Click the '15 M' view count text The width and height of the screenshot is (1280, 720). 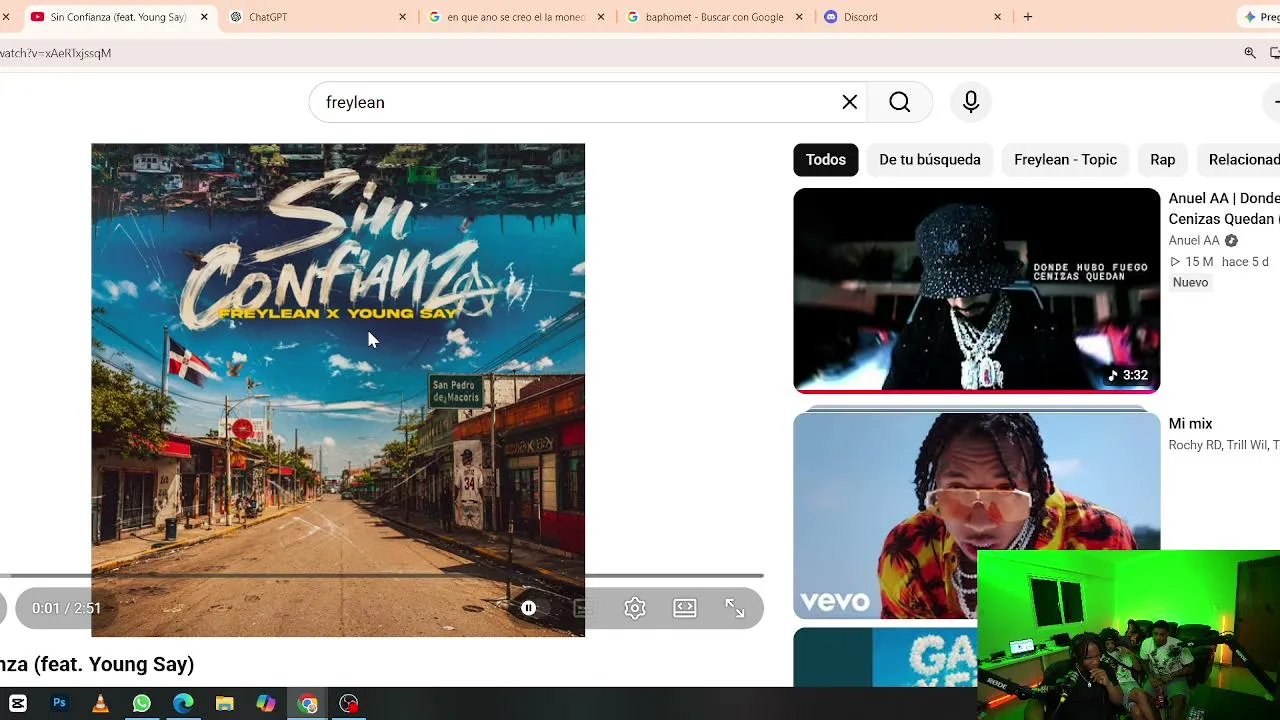click(1199, 262)
